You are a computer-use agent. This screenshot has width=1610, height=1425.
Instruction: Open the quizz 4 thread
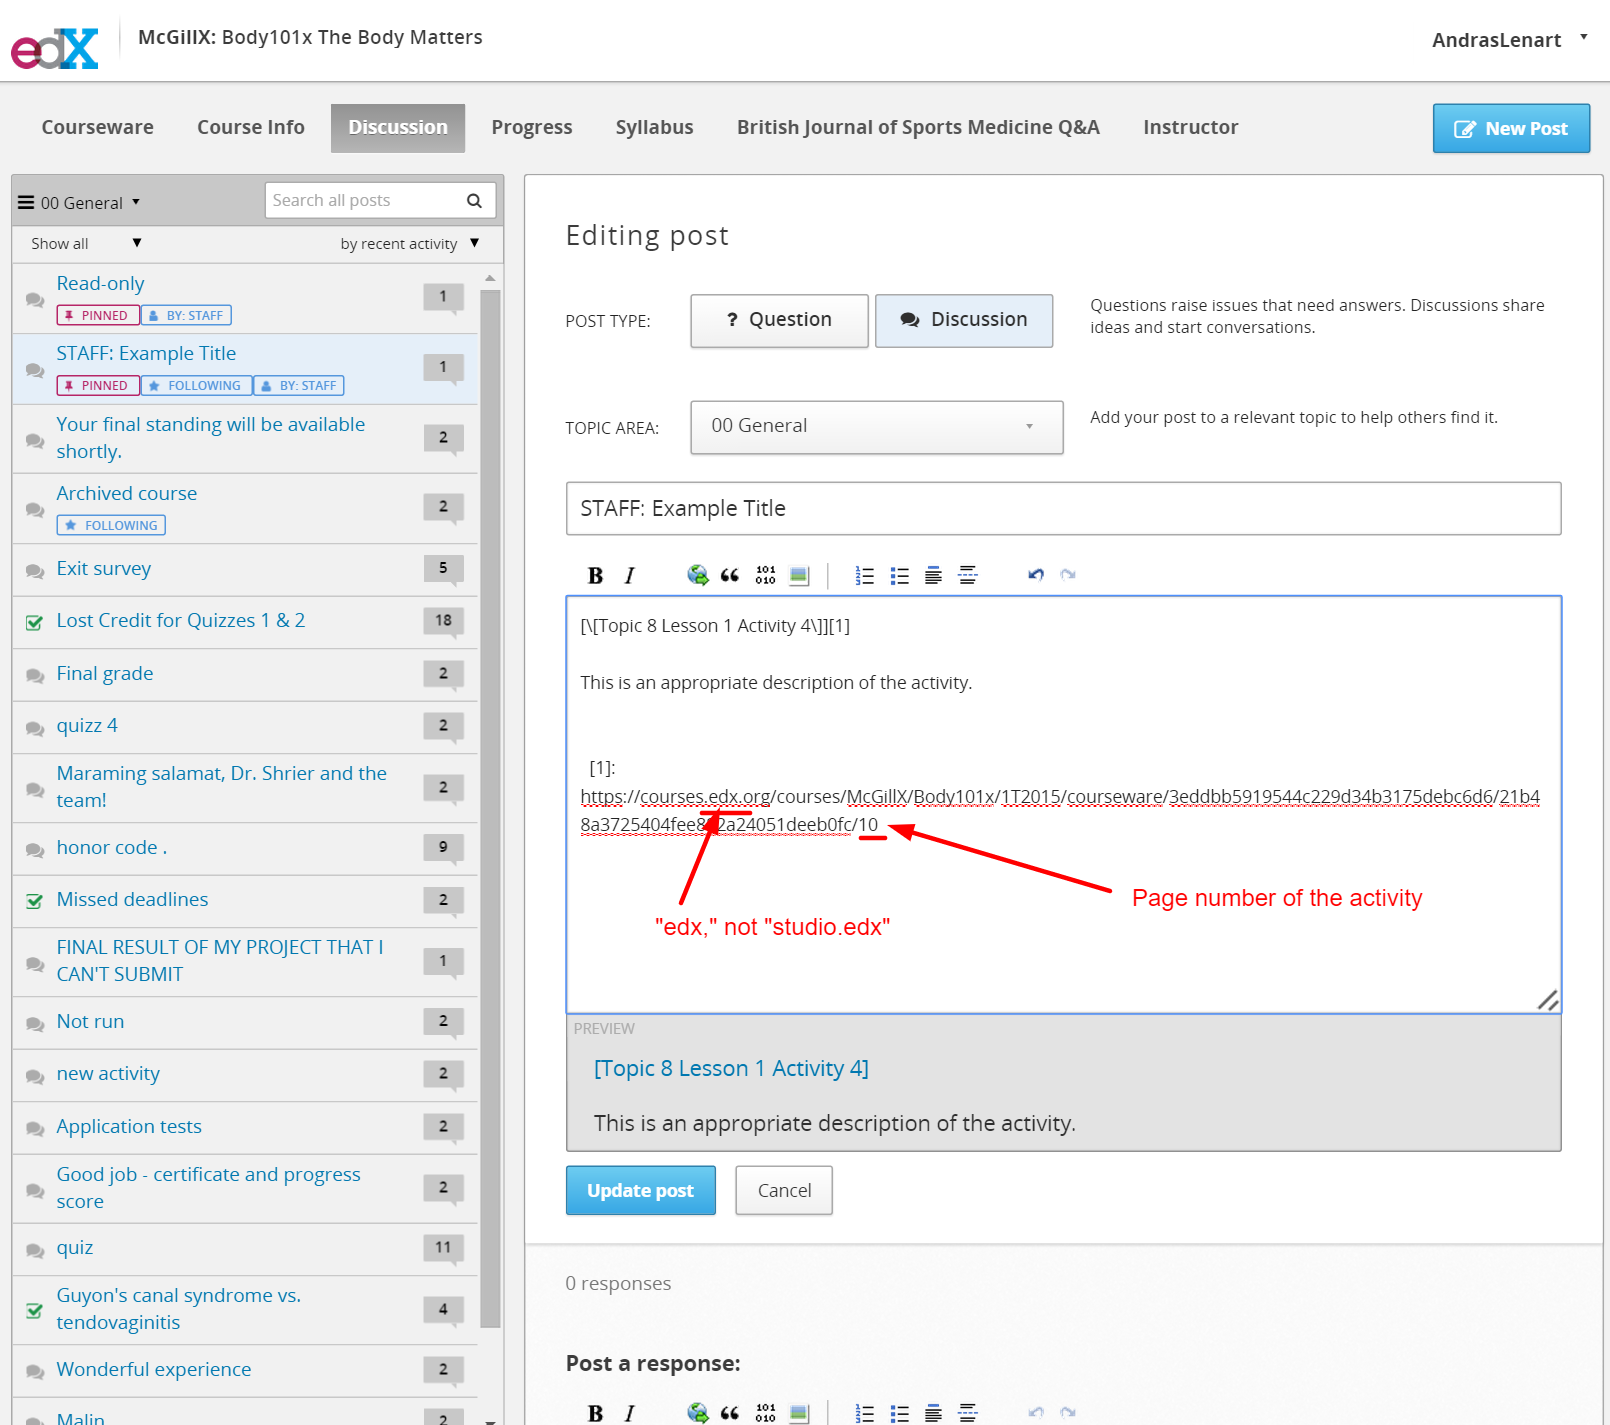(x=245, y=727)
